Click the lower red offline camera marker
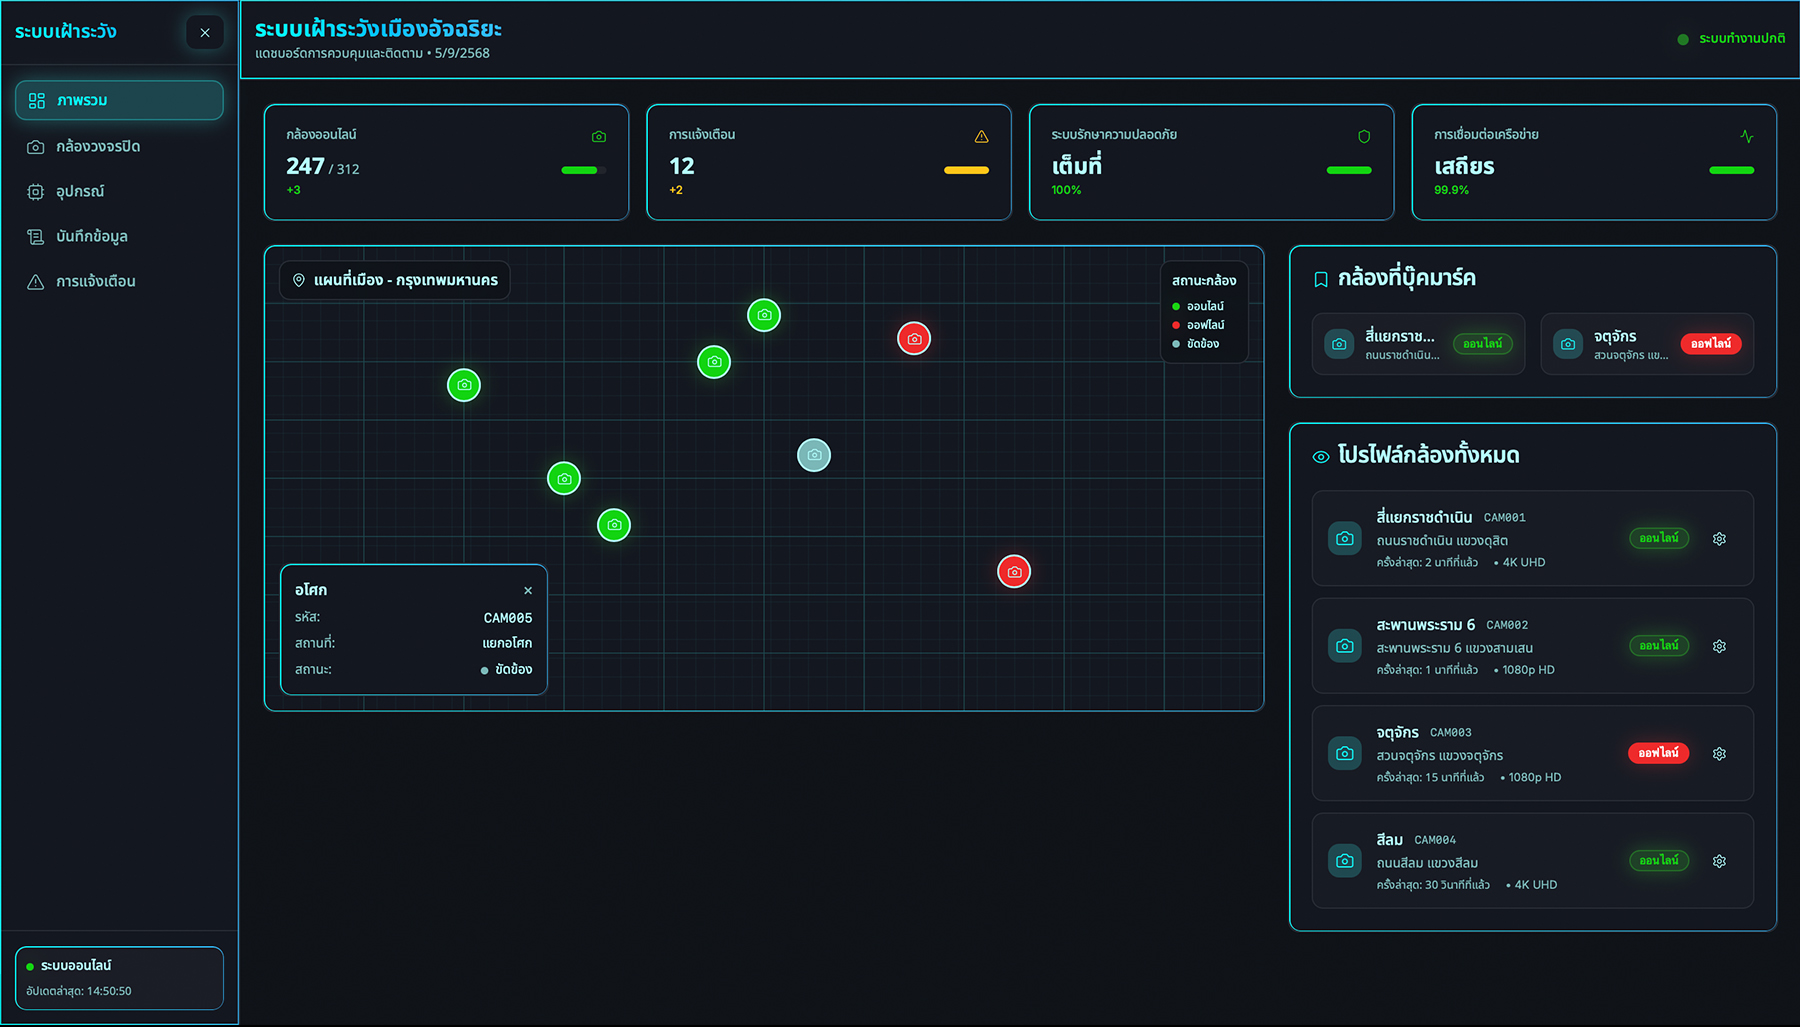This screenshot has height=1027, width=1800. [x=1014, y=572]
